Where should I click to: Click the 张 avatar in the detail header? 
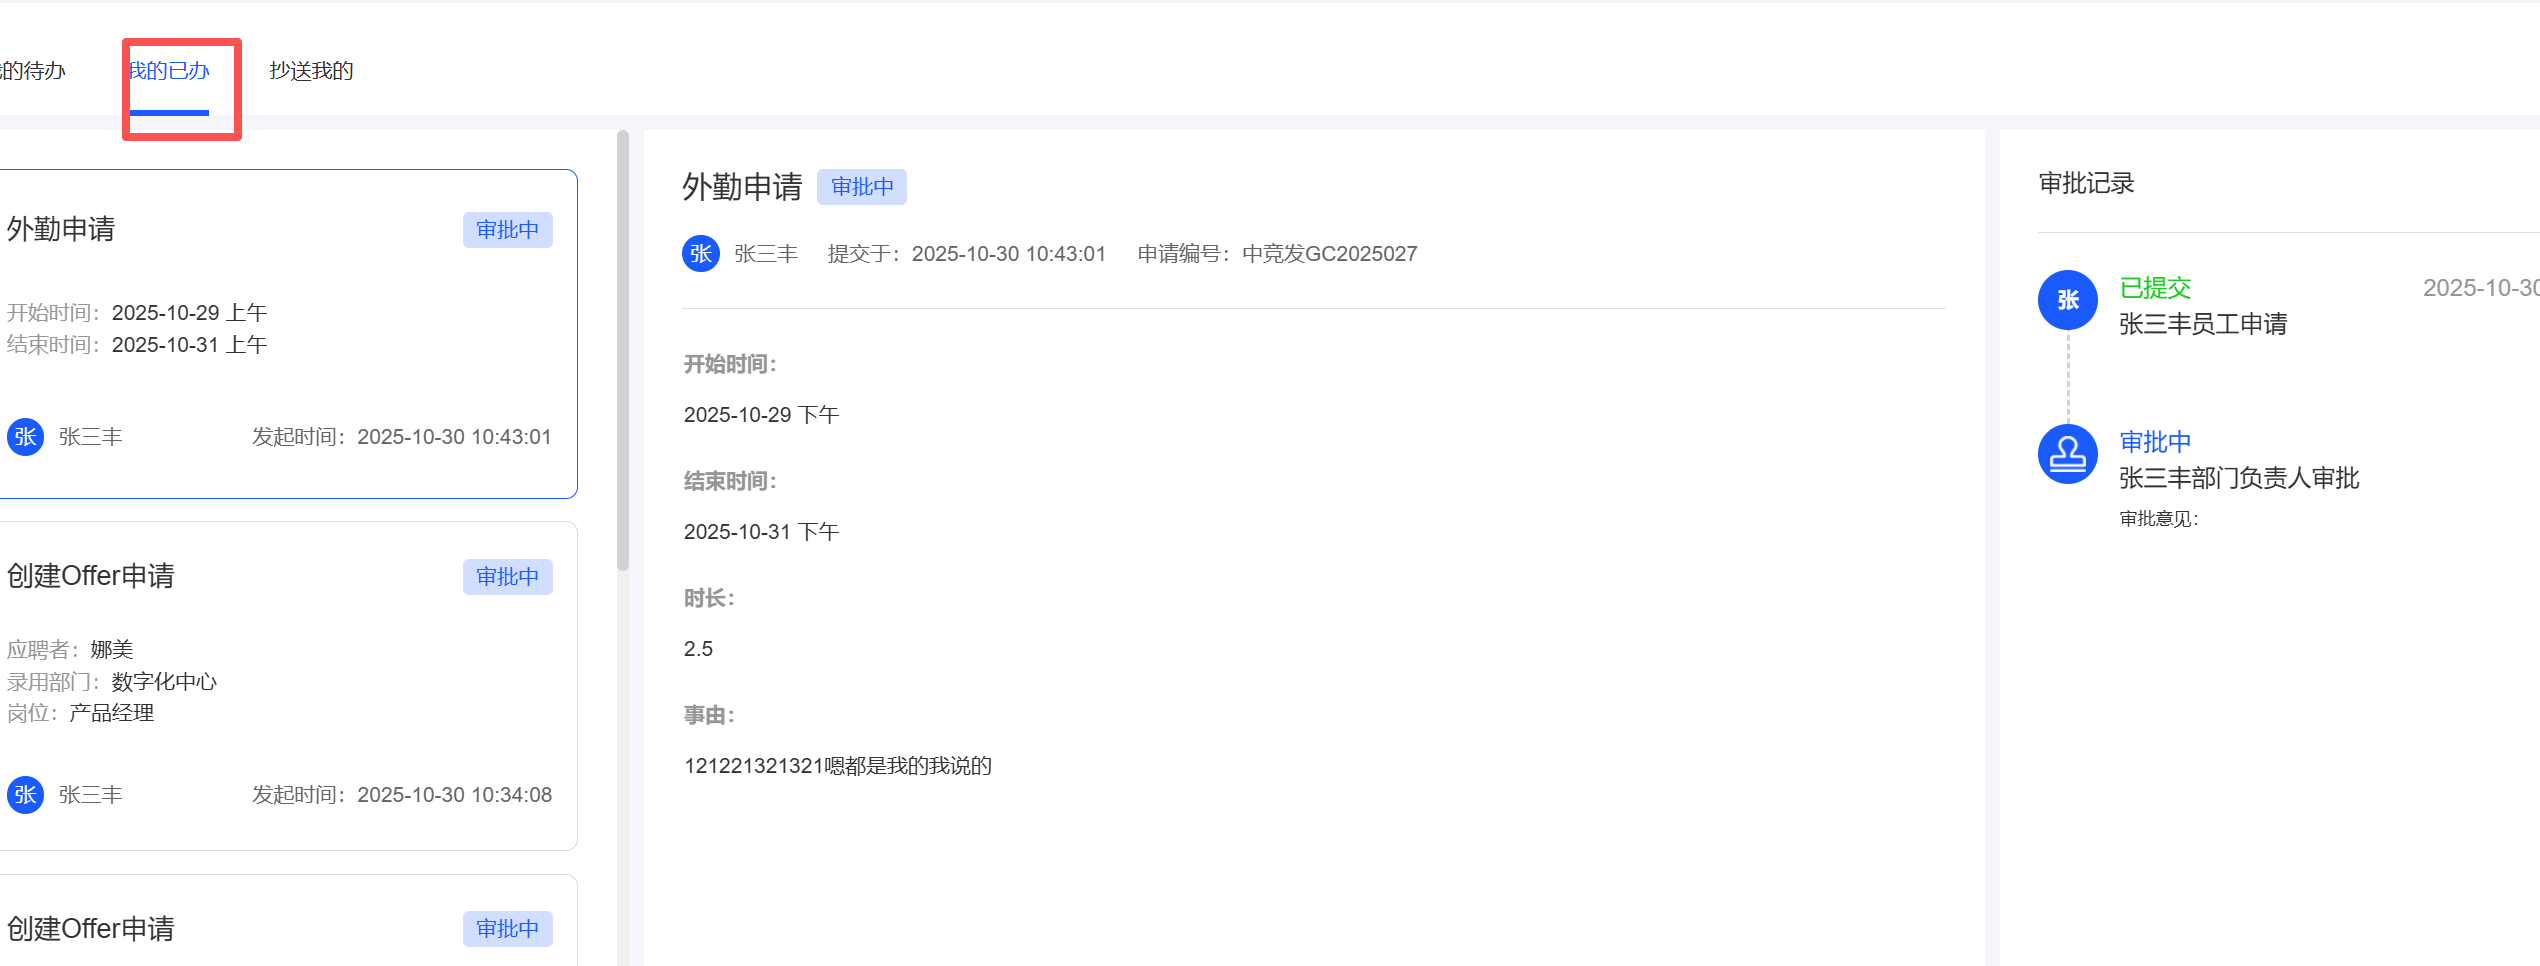coord(701,254)
